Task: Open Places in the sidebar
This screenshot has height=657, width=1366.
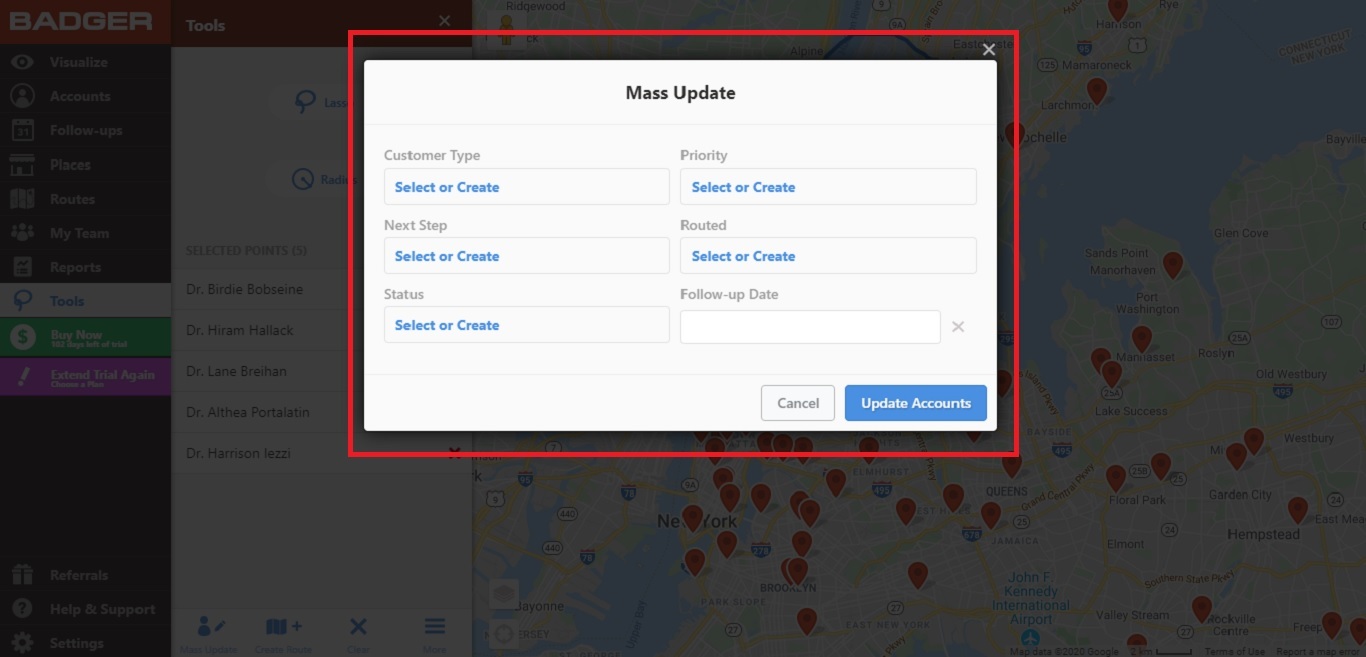Action: (x=85, y=165)
